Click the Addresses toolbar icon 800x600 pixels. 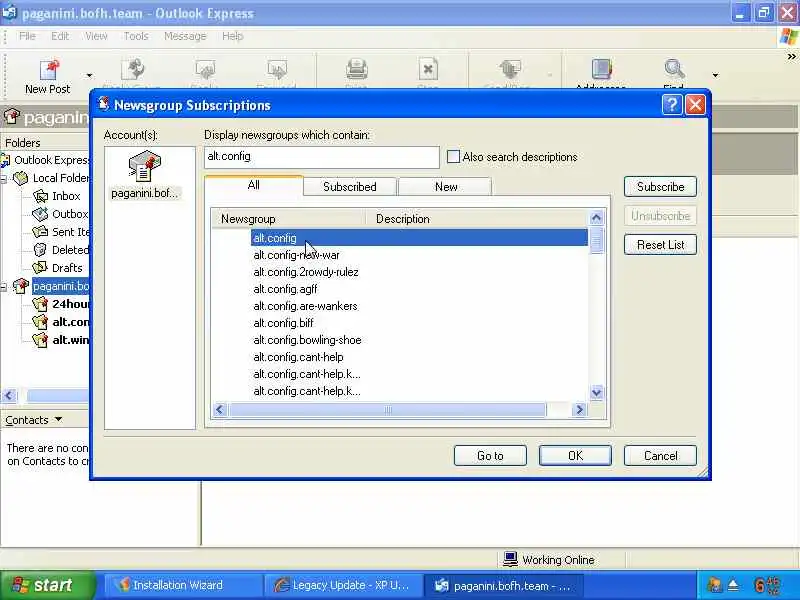click(601, 69)
